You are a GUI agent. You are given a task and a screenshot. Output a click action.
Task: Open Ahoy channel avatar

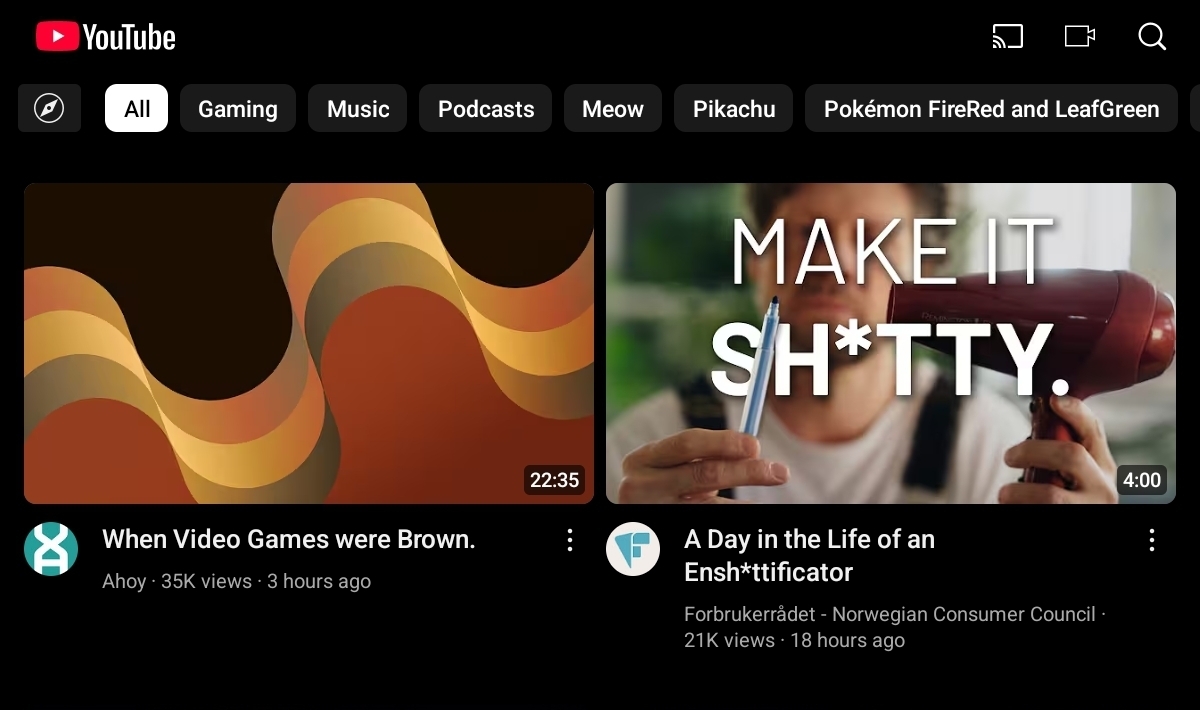[x=51, y=549]
